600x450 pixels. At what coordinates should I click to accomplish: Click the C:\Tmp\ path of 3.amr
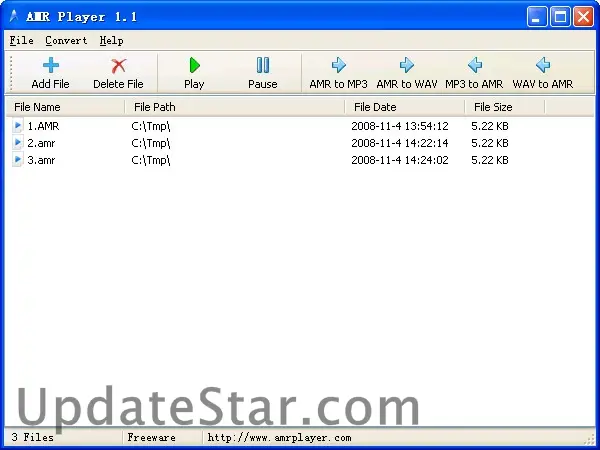pos(151,160)
